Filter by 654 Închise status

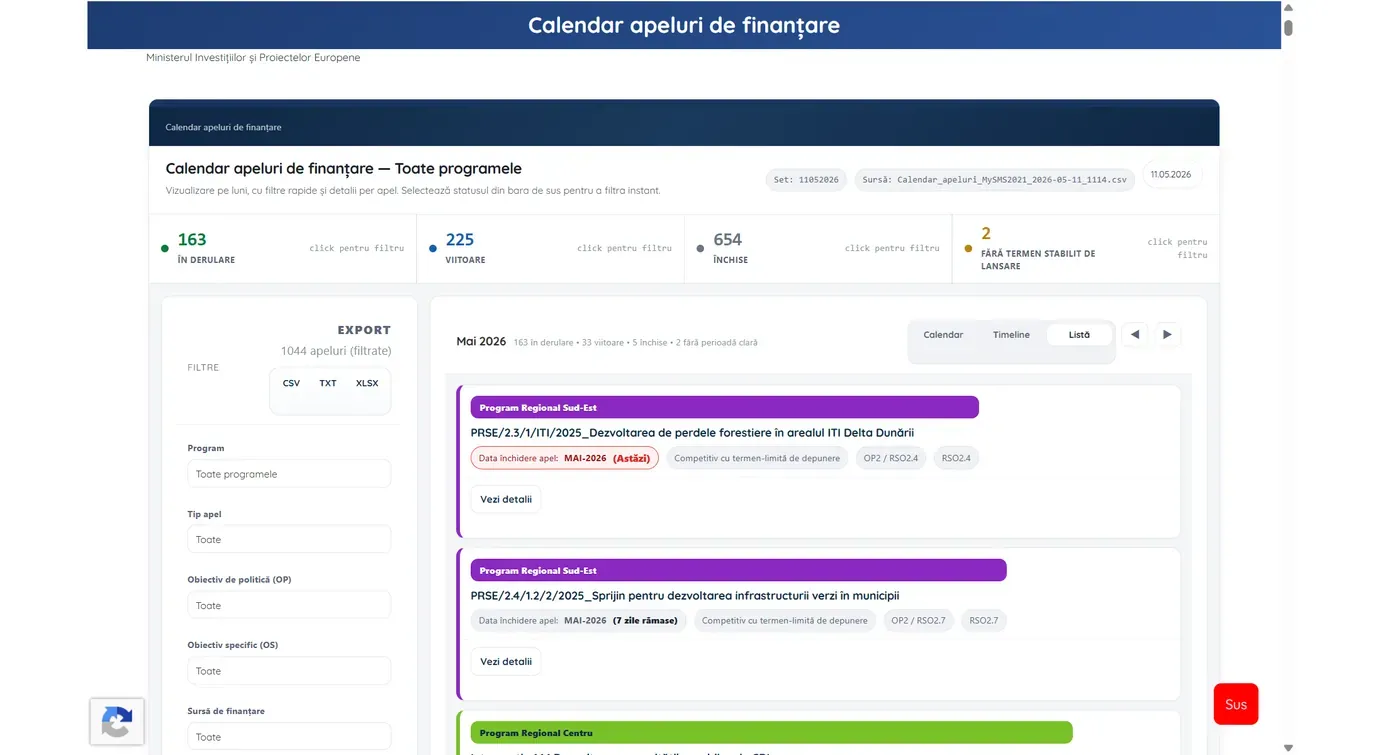(818, 248)
